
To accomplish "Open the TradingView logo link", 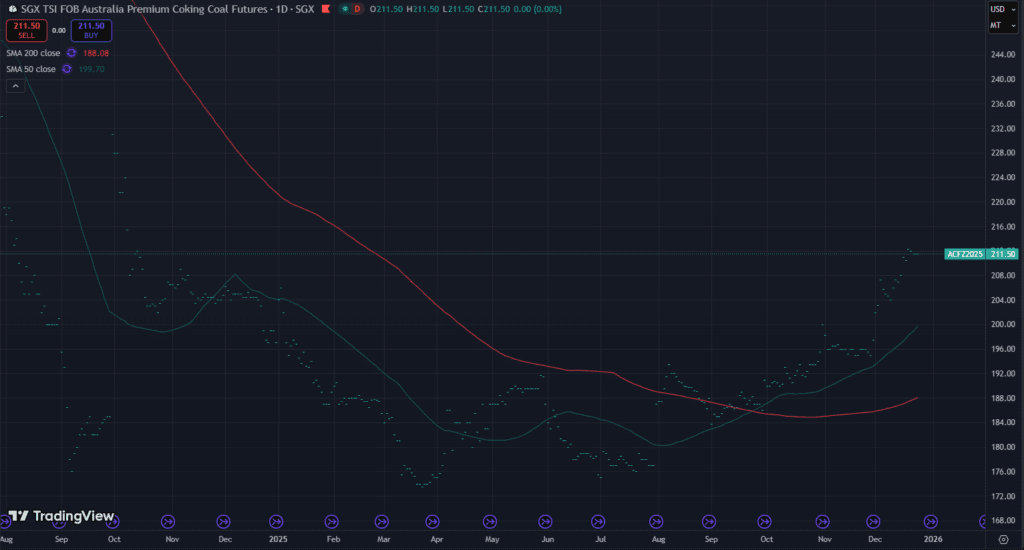I will click(61, 516).
